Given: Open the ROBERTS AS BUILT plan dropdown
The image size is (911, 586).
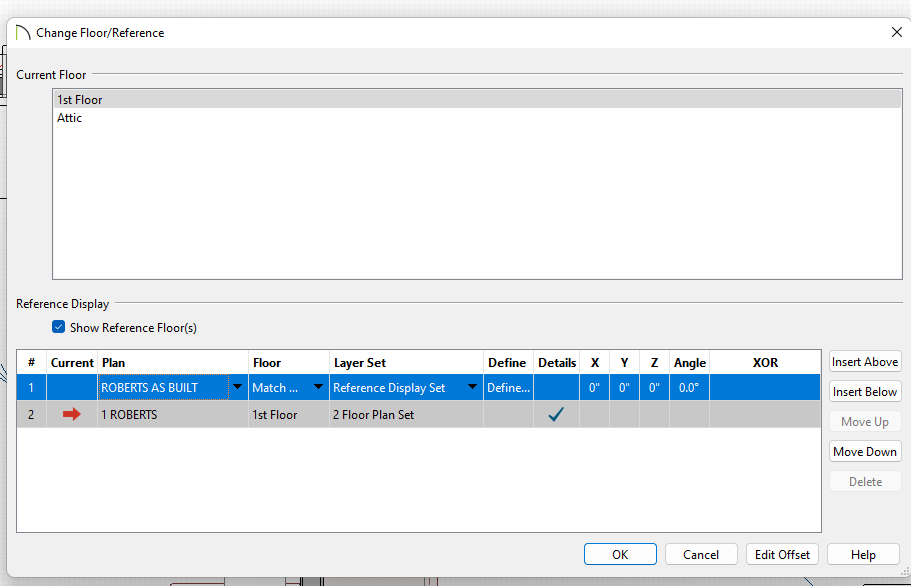Looking at the screenshot, I should point(237,388).
